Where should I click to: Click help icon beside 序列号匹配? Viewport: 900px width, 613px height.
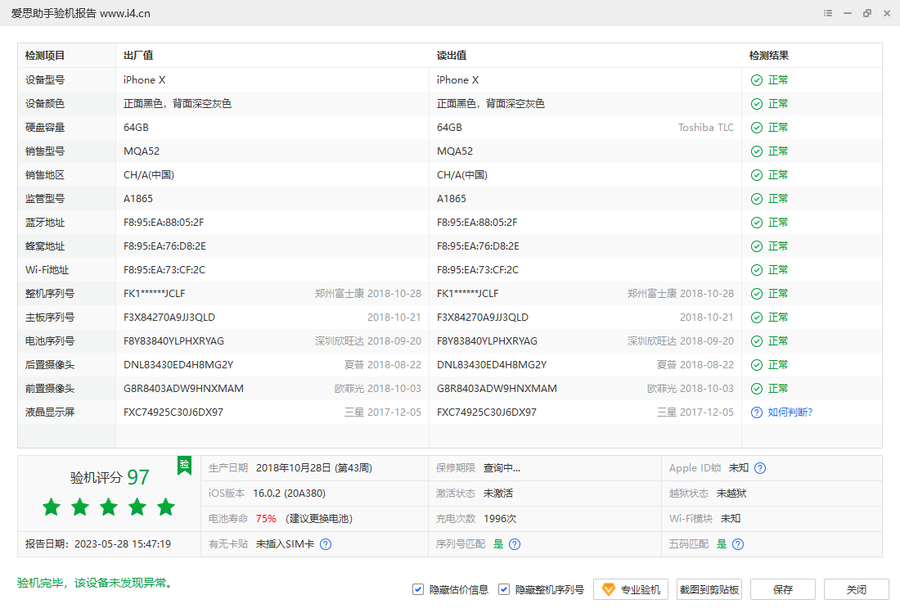tap(515, 544)
